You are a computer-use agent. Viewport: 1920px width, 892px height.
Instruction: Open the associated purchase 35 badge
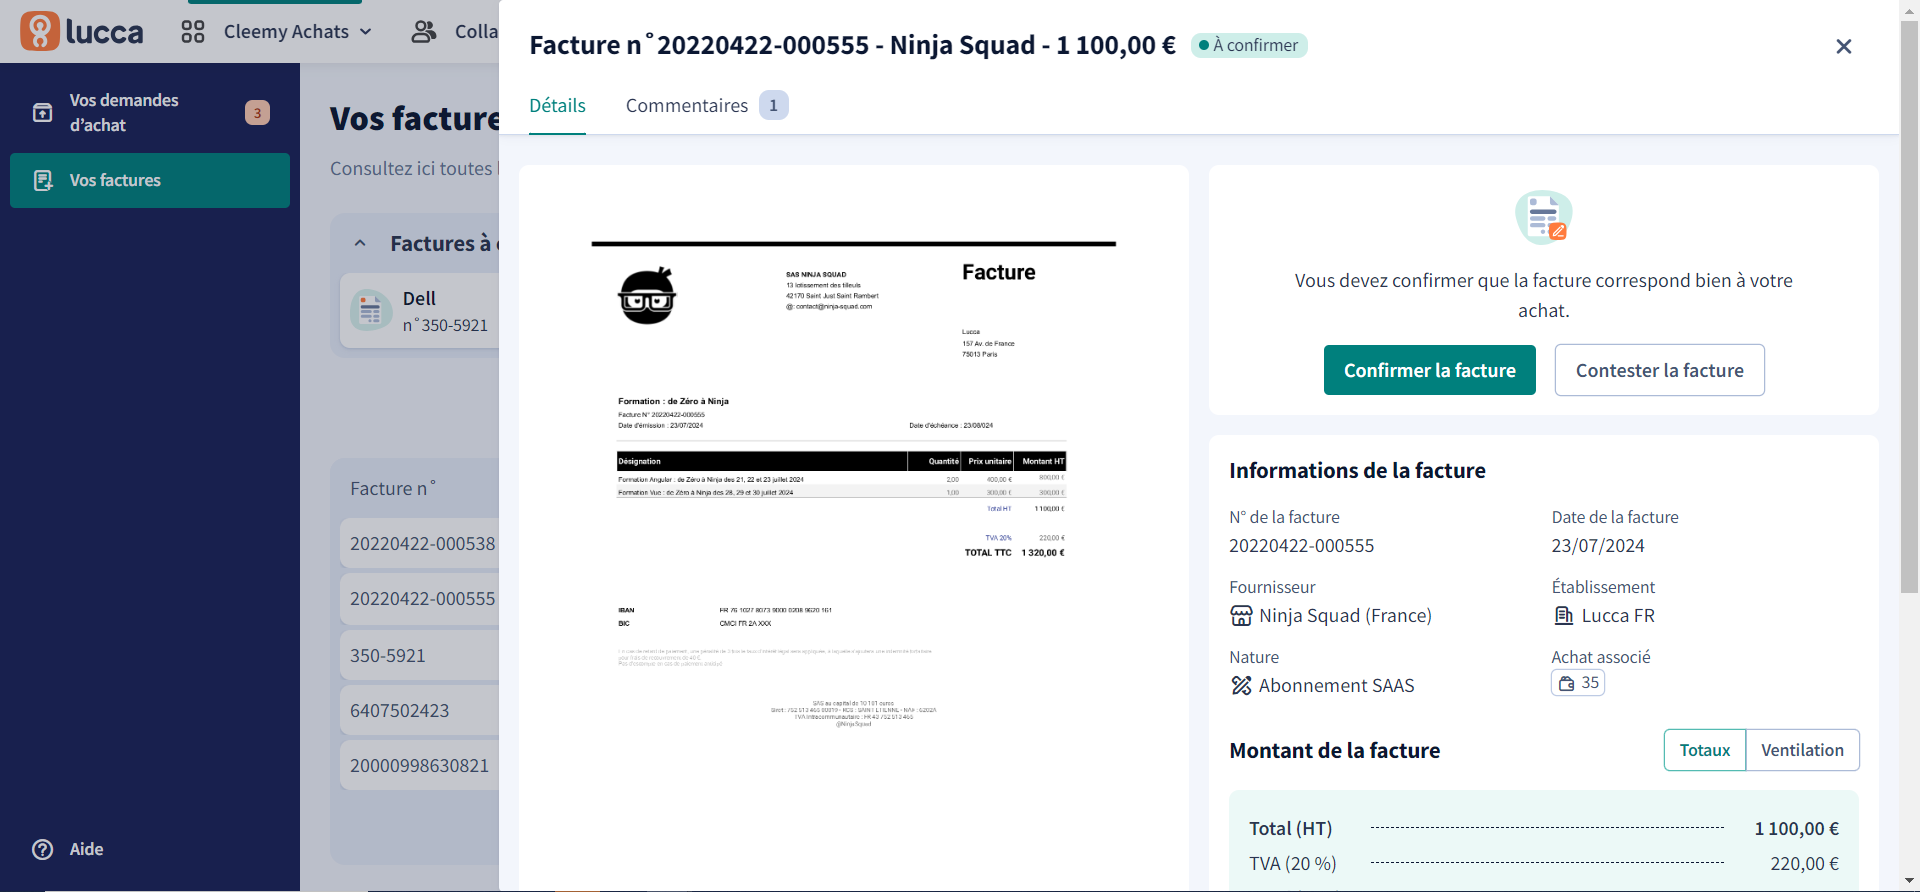click(1578, 683)
